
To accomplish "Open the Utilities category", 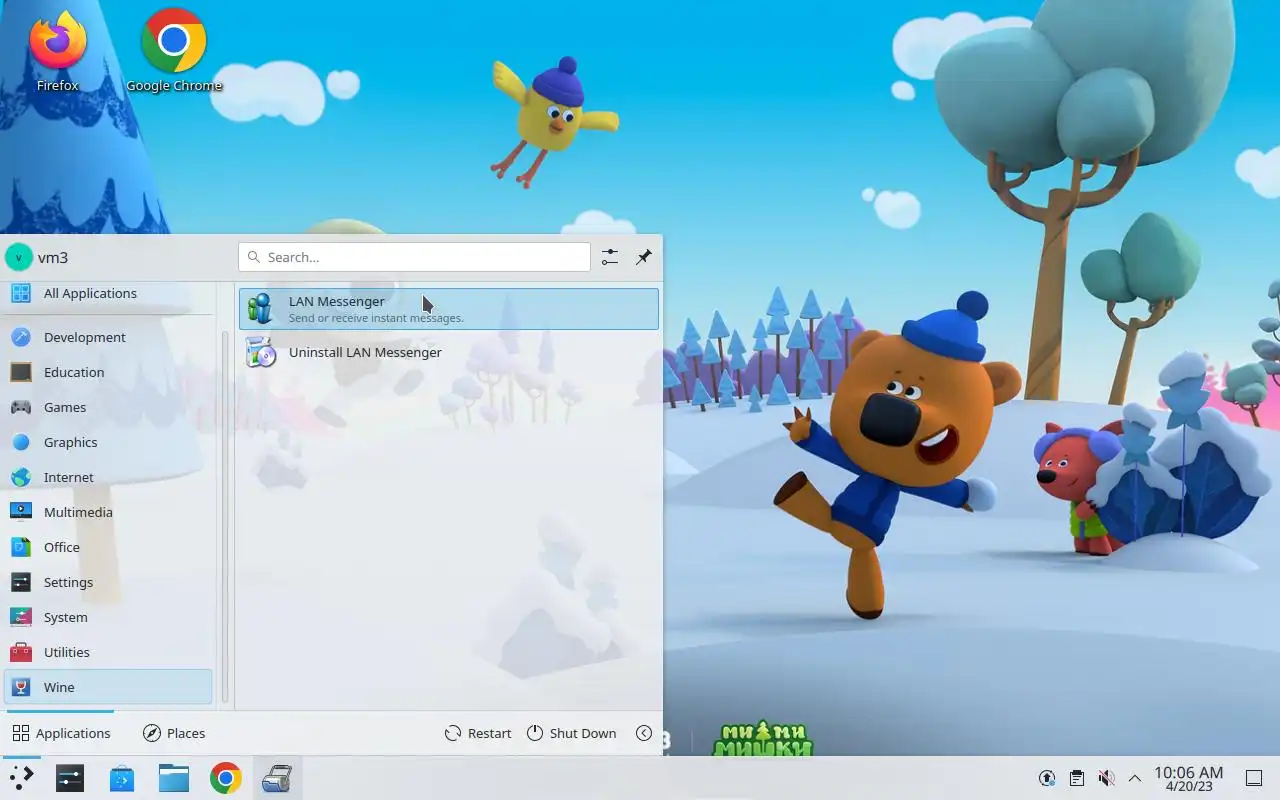I will 108,652.
